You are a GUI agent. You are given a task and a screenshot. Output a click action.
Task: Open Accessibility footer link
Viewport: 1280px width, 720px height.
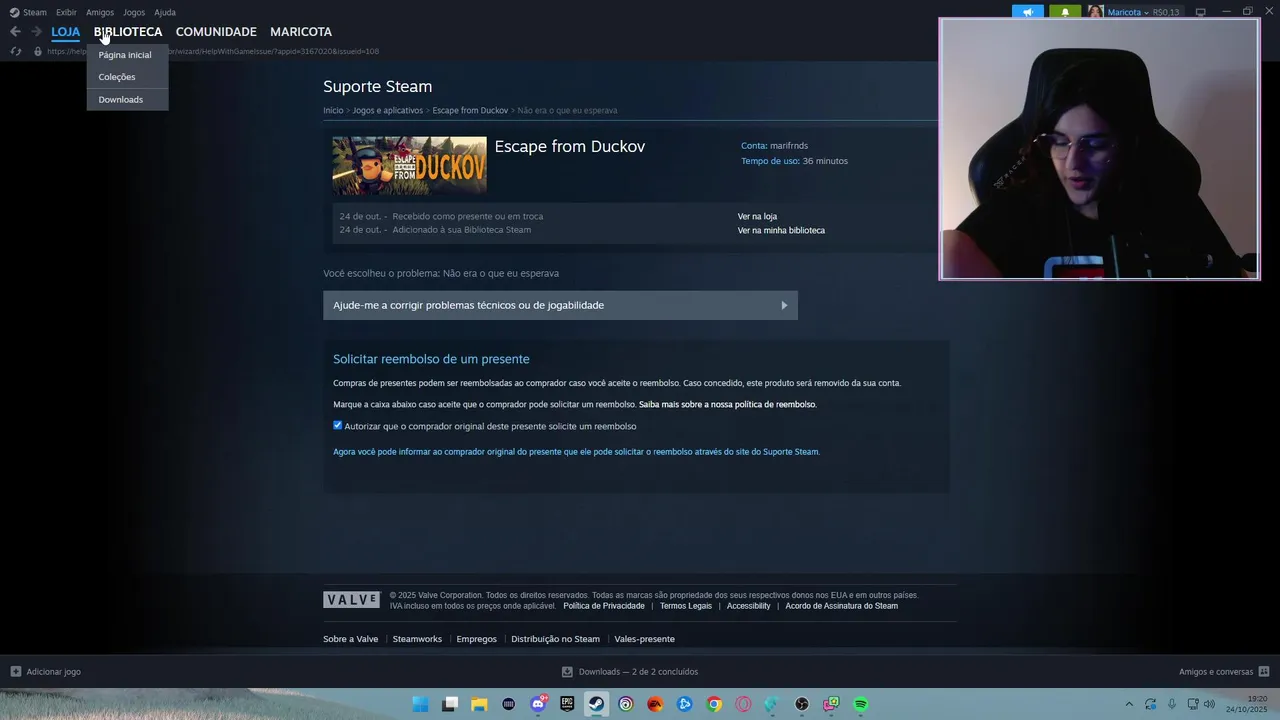pyautogui.click(x=748, y=606)
